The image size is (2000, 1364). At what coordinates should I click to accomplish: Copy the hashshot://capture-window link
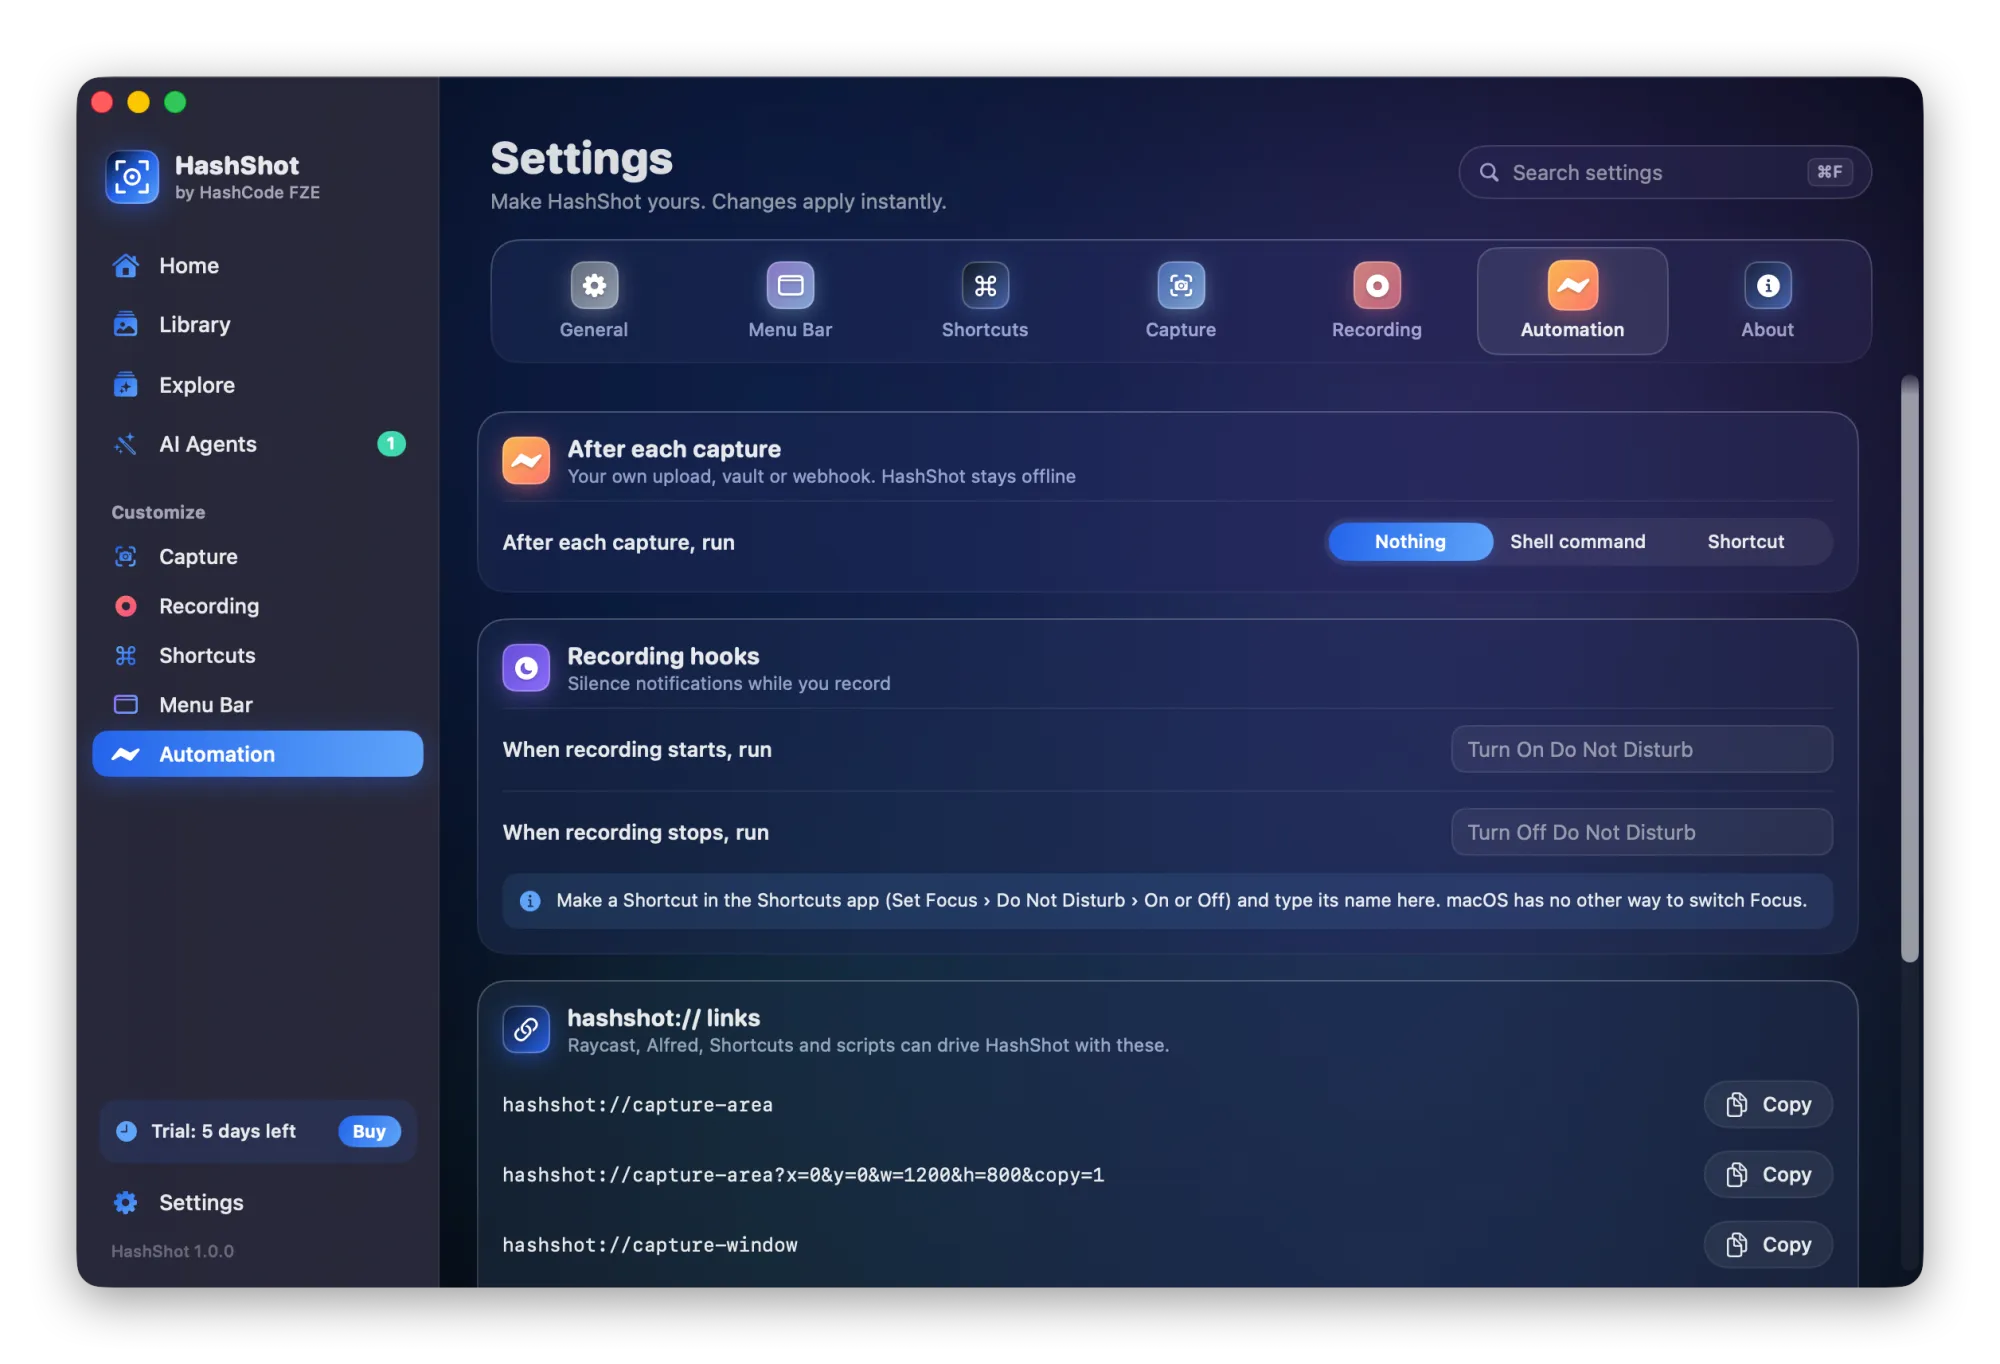[x=1768, y=1245]
